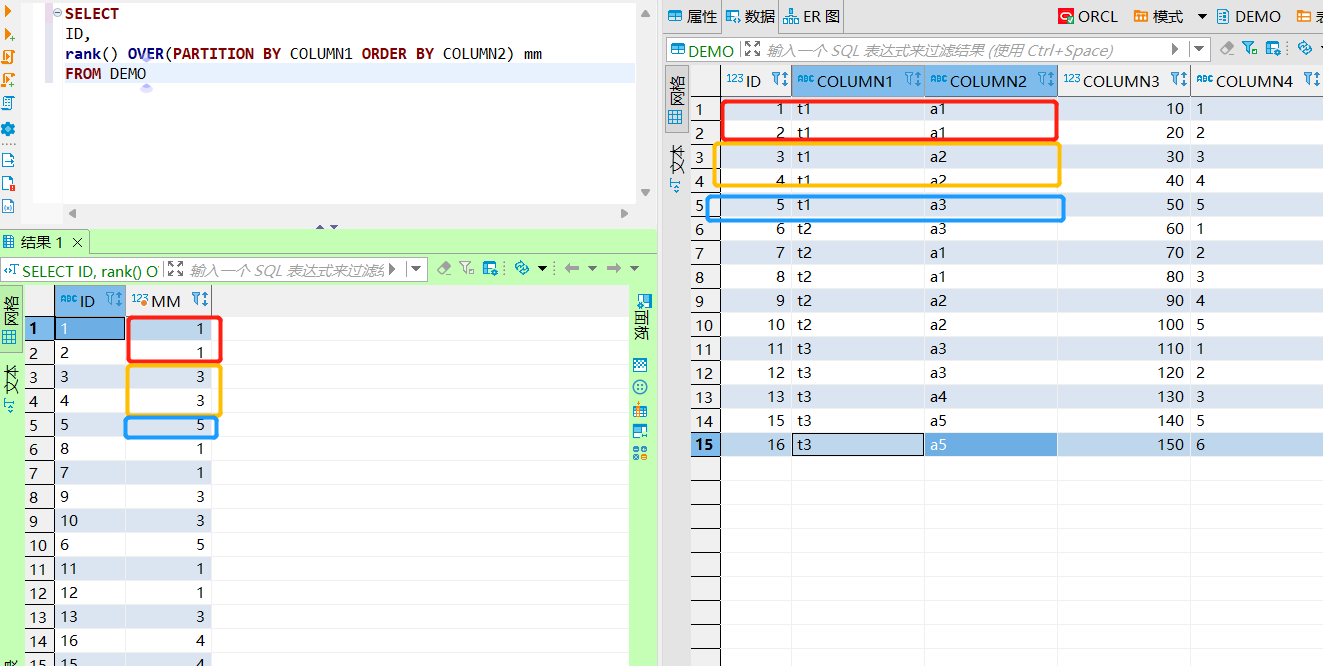Open the filter expression history dropdown
Screen dimensions: 1323x666
[416, 268]
